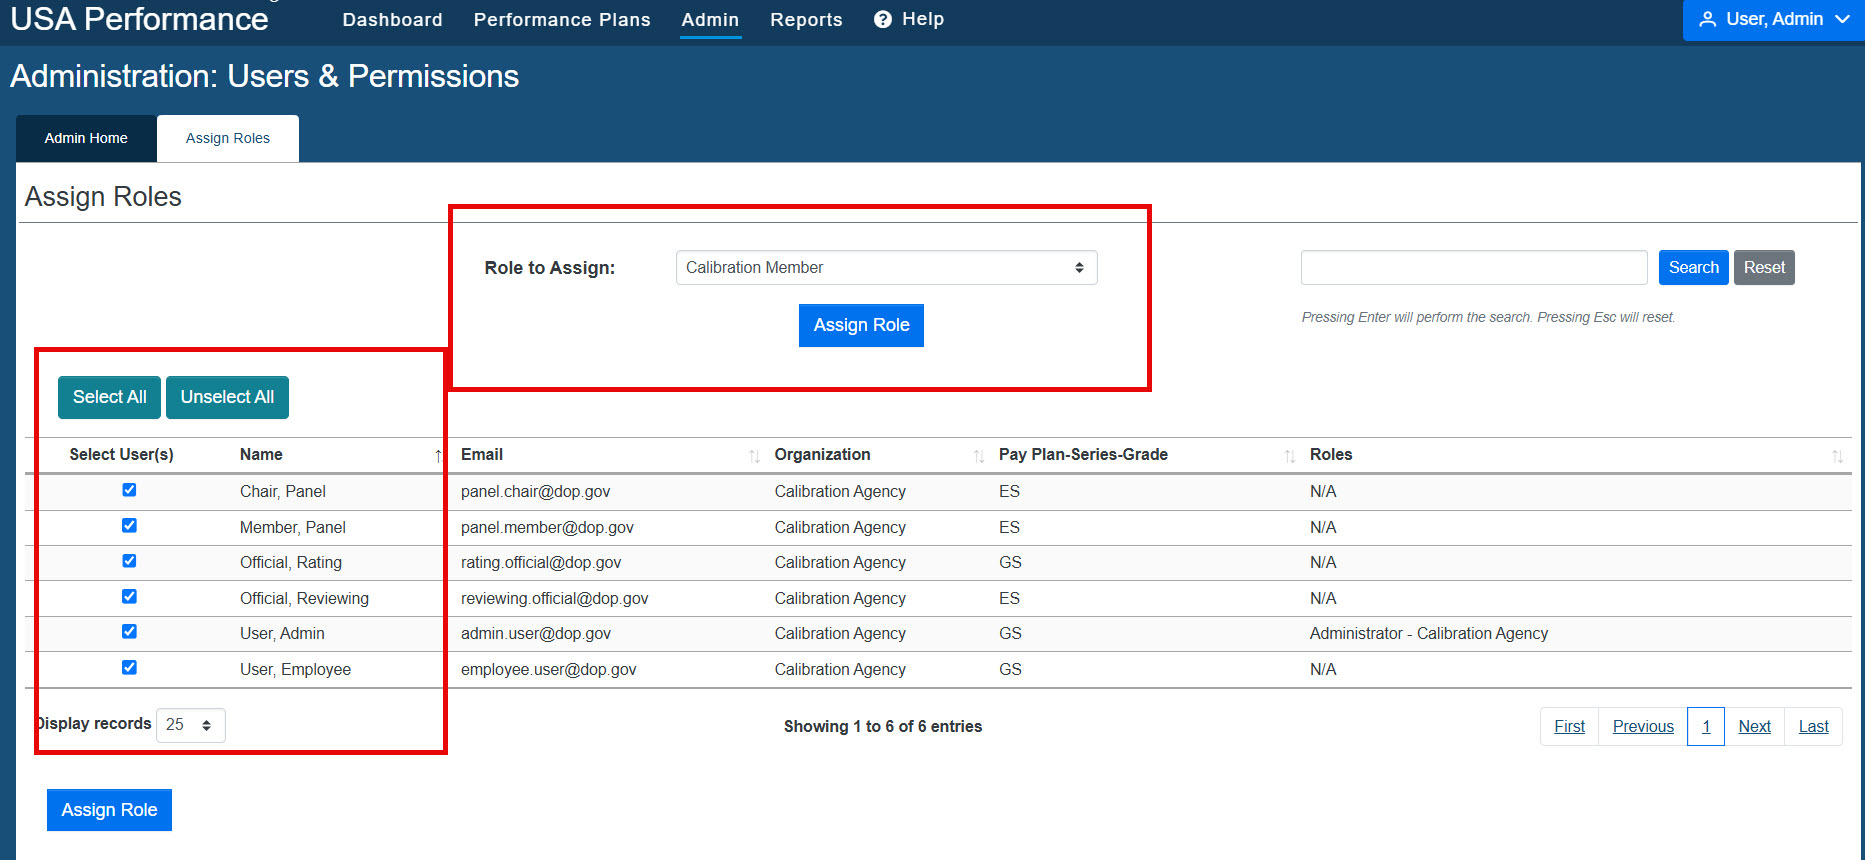This screenshot has width=1865, height=860.
Task: Click the Help question mark icon
Action: pos(882,20)
